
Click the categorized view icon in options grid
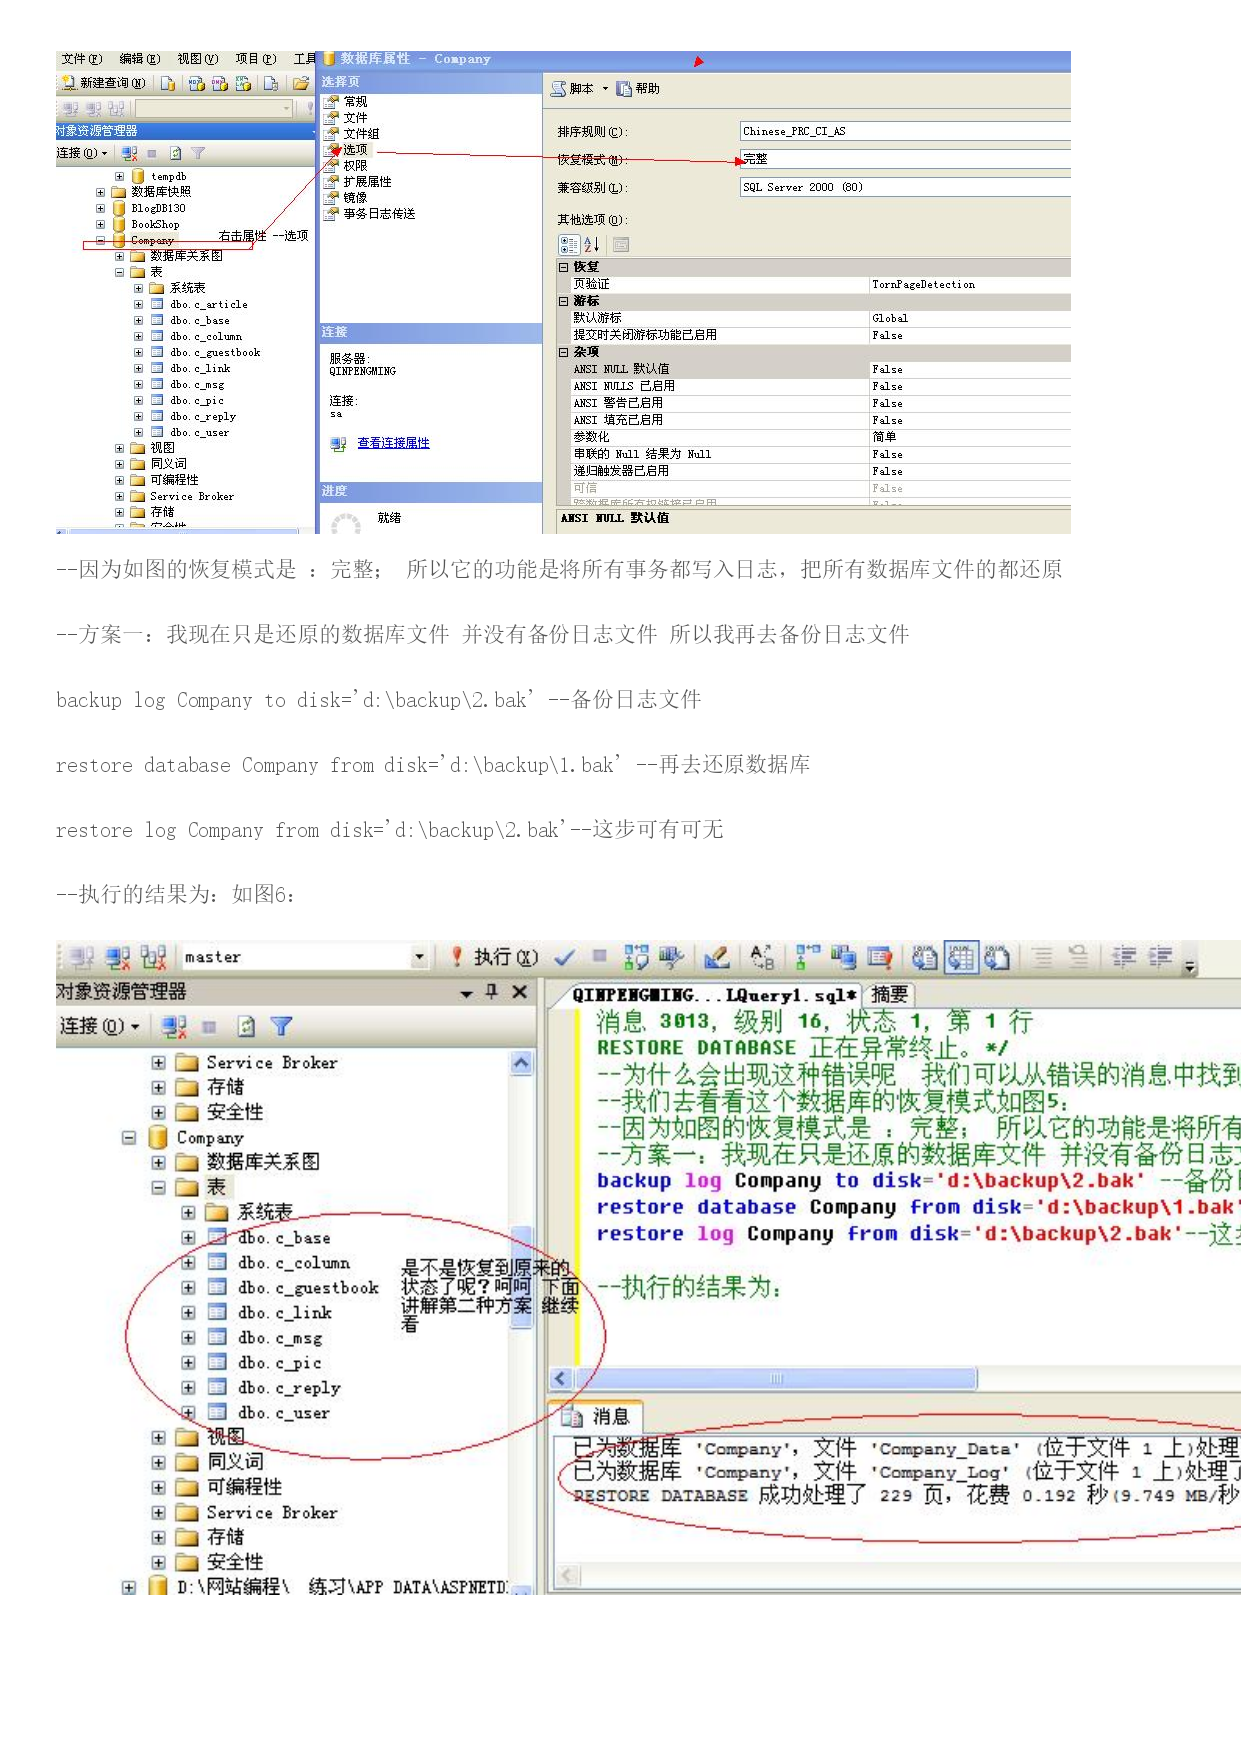tap(569, 245)
